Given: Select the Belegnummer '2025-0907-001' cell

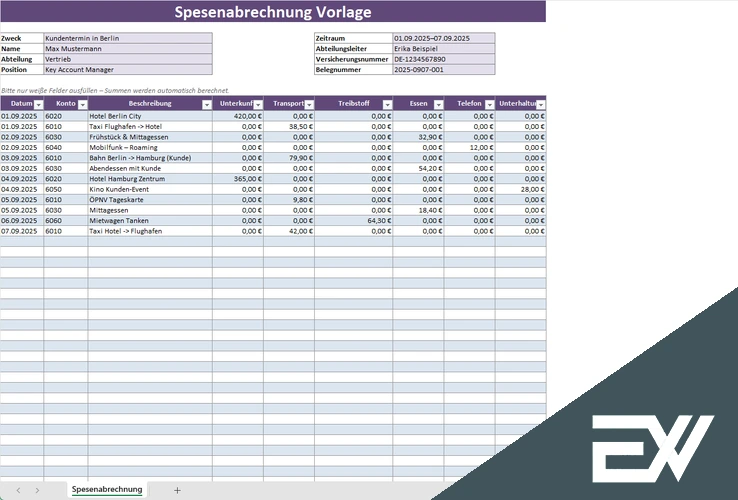Looking at the screenshot, I should point(444,69).
